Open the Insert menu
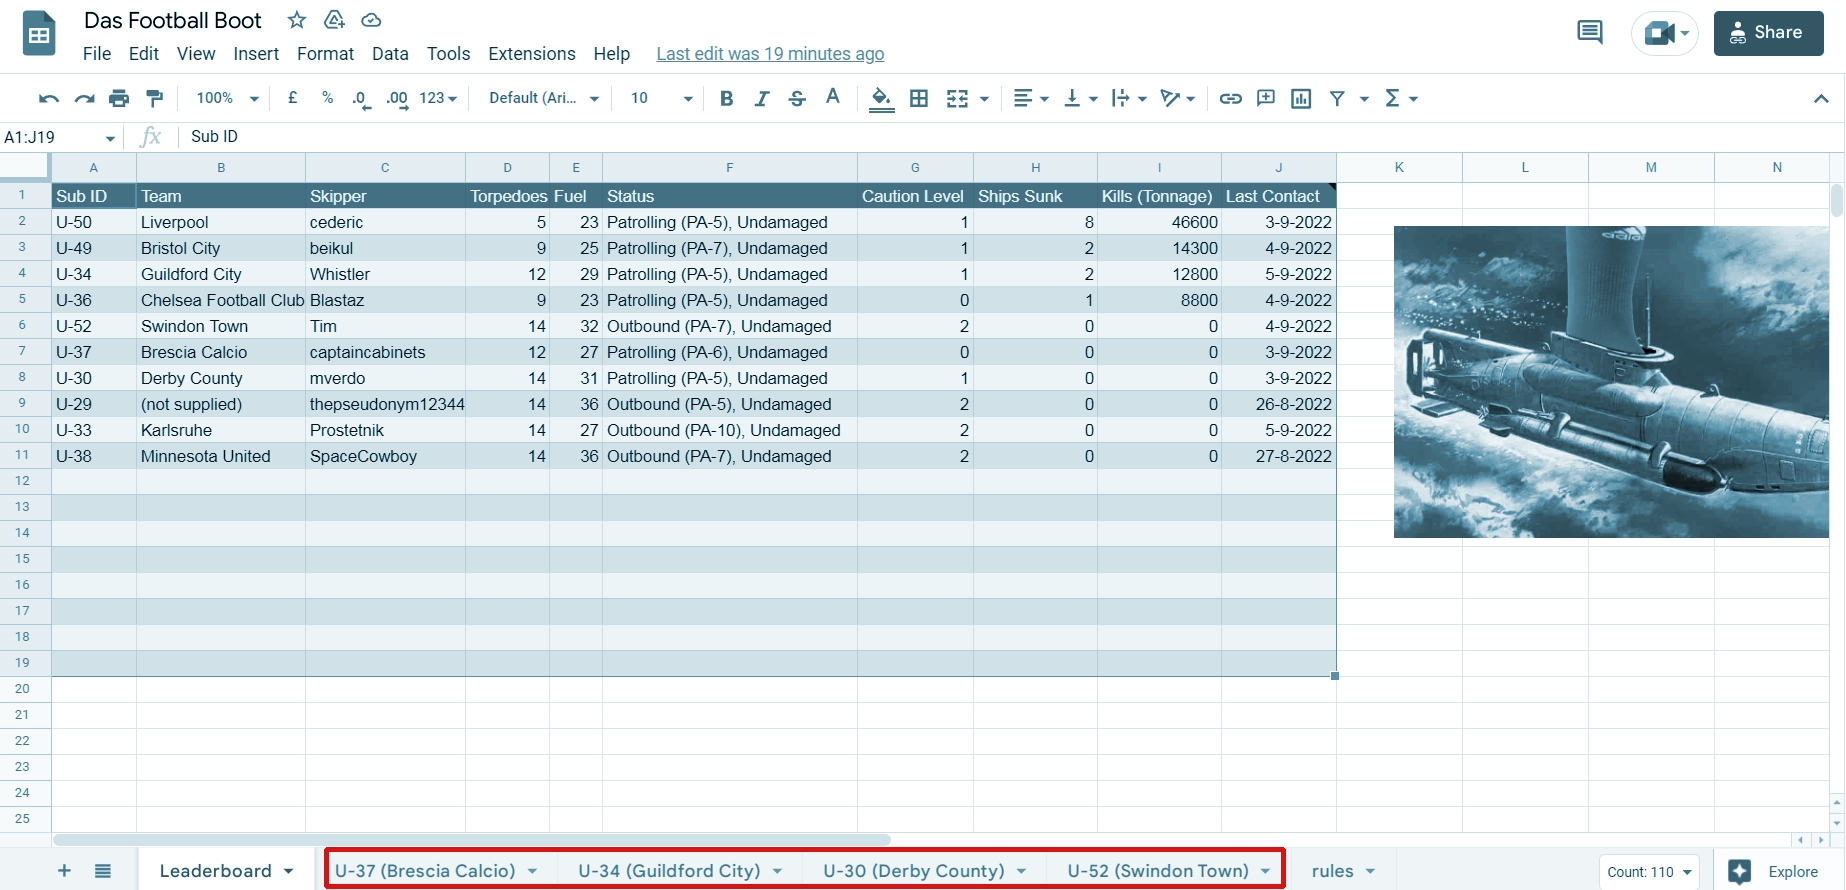 [256, 54]
